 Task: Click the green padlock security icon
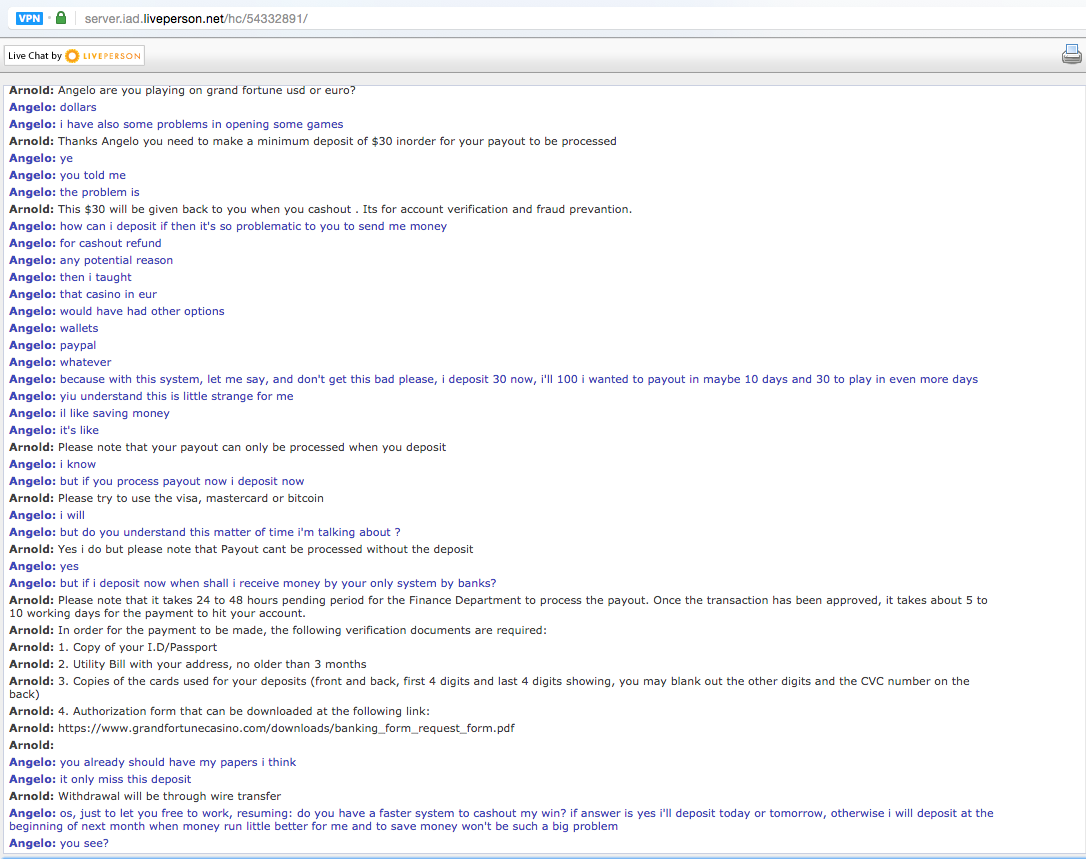[x=61, y=18]
